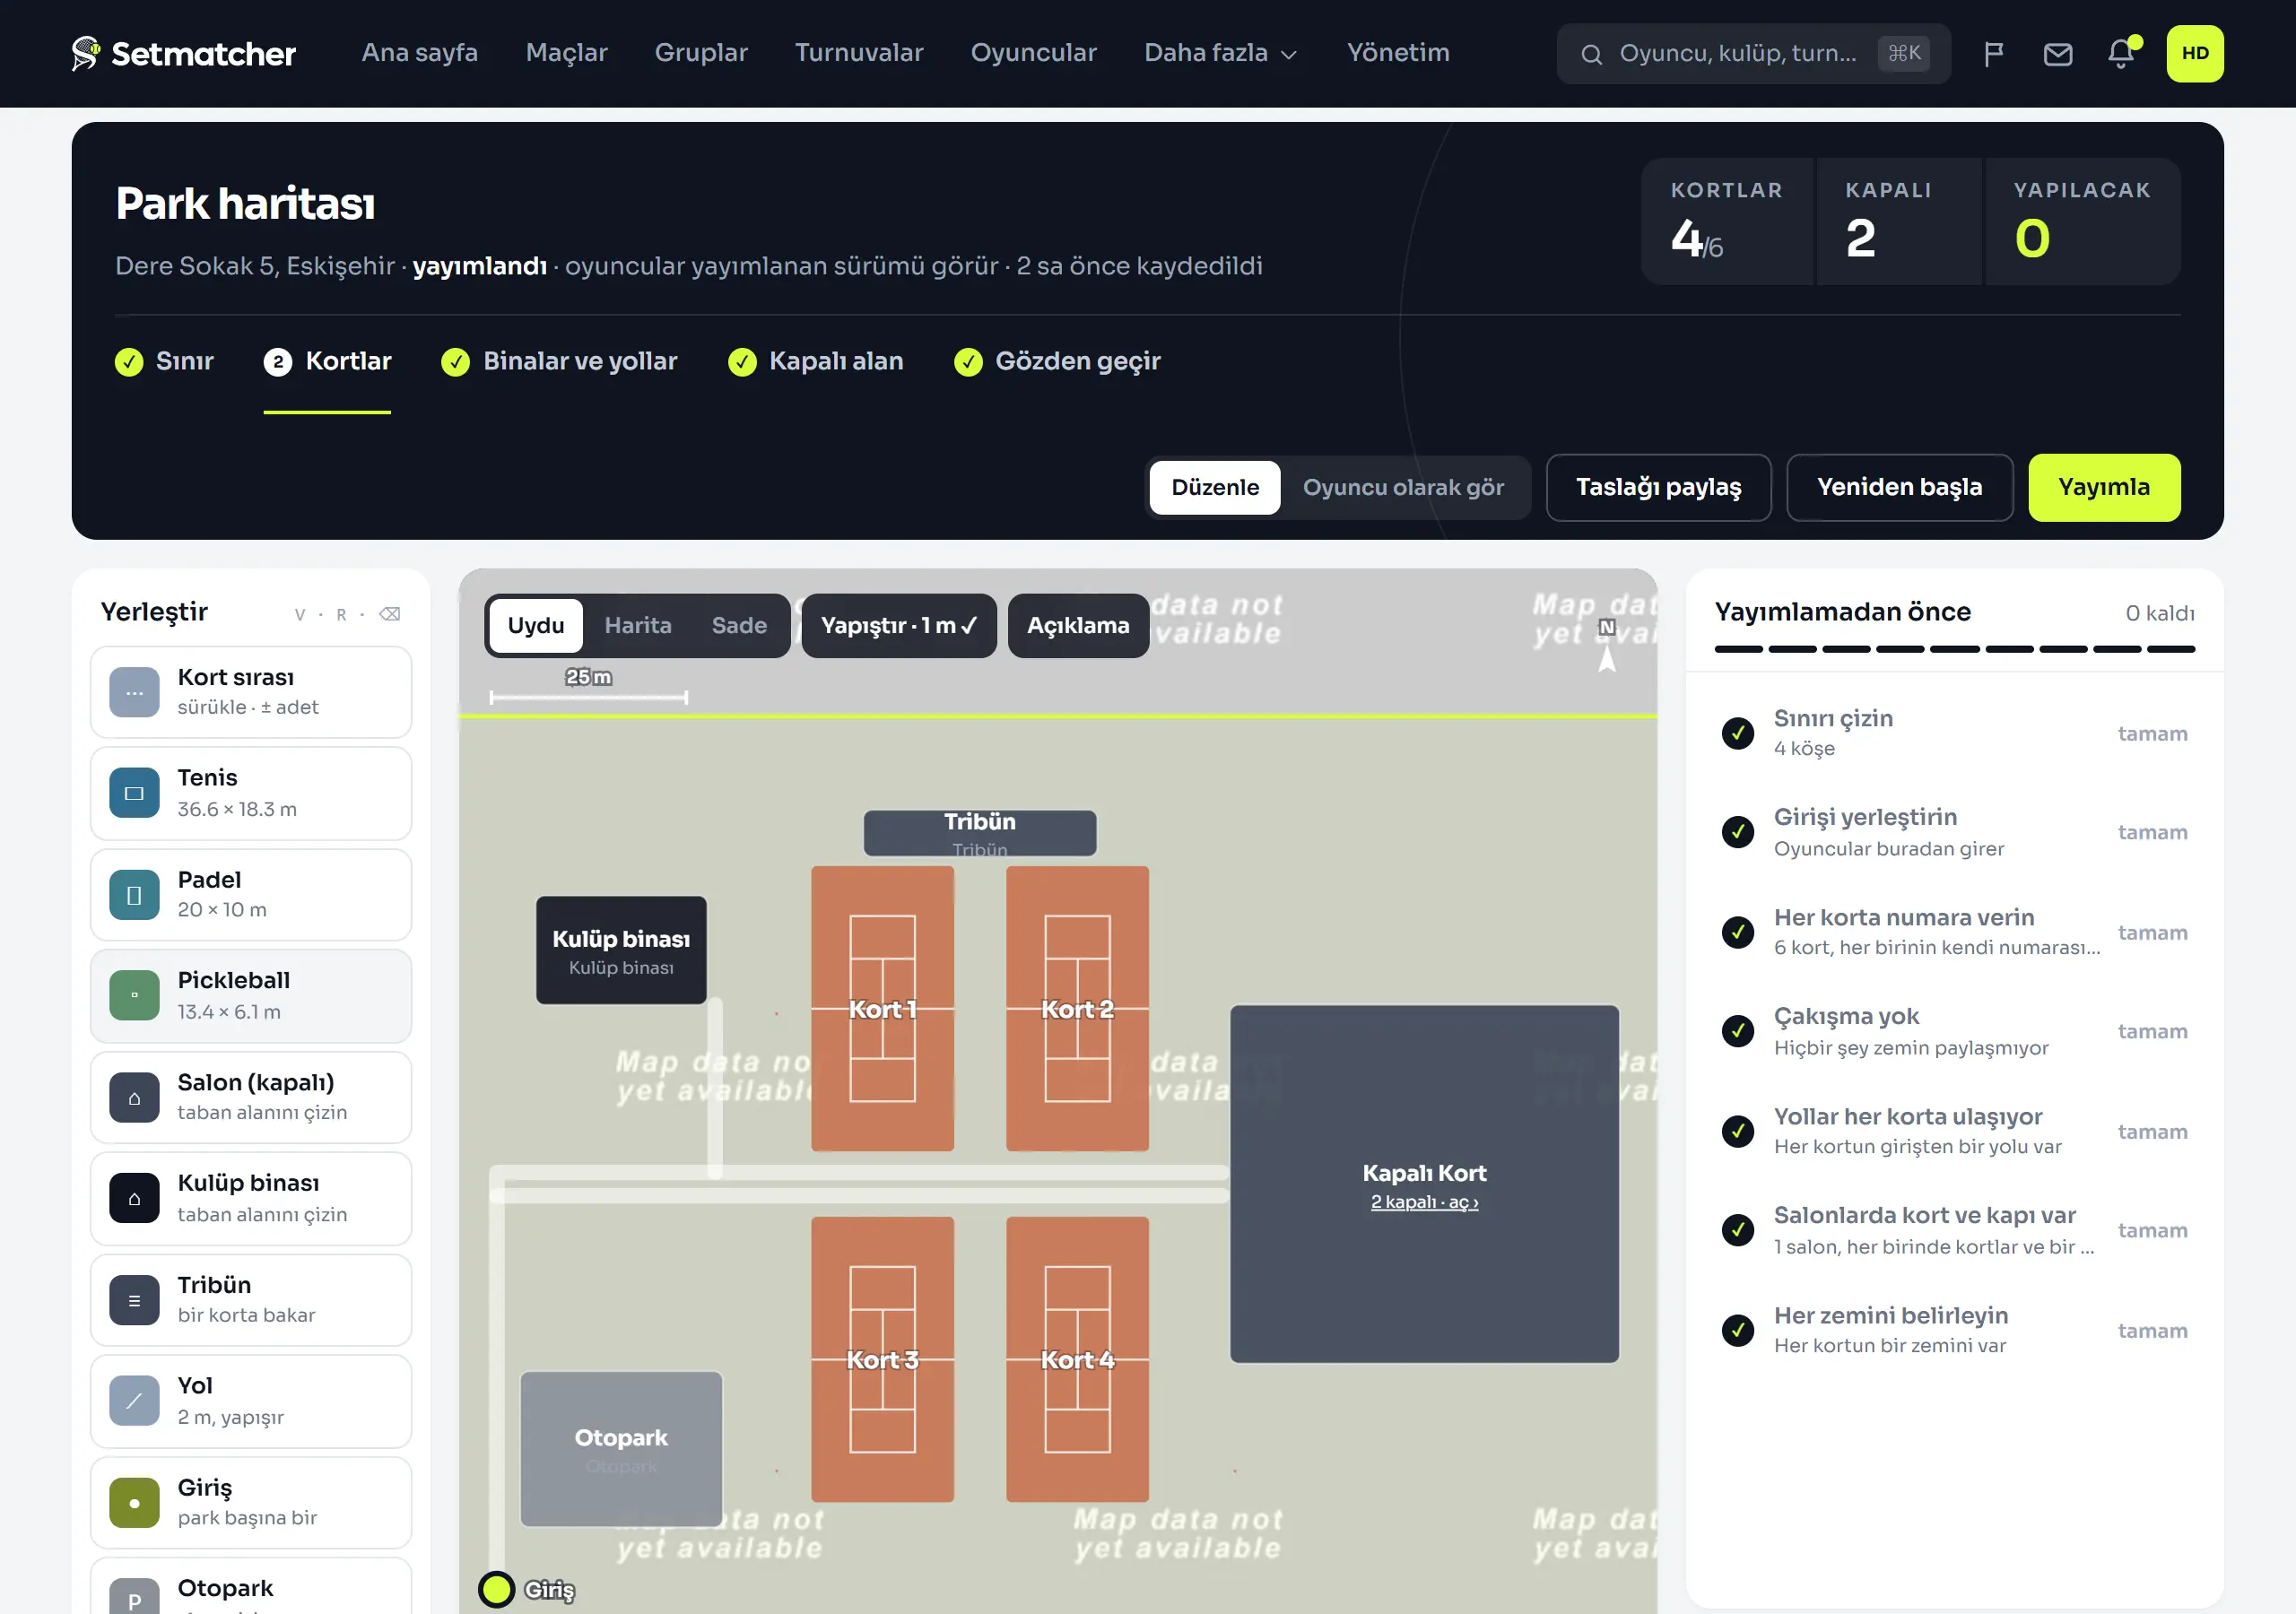
Task: Go to the Turnuvalar nav item
Action: tap(858, 53)
